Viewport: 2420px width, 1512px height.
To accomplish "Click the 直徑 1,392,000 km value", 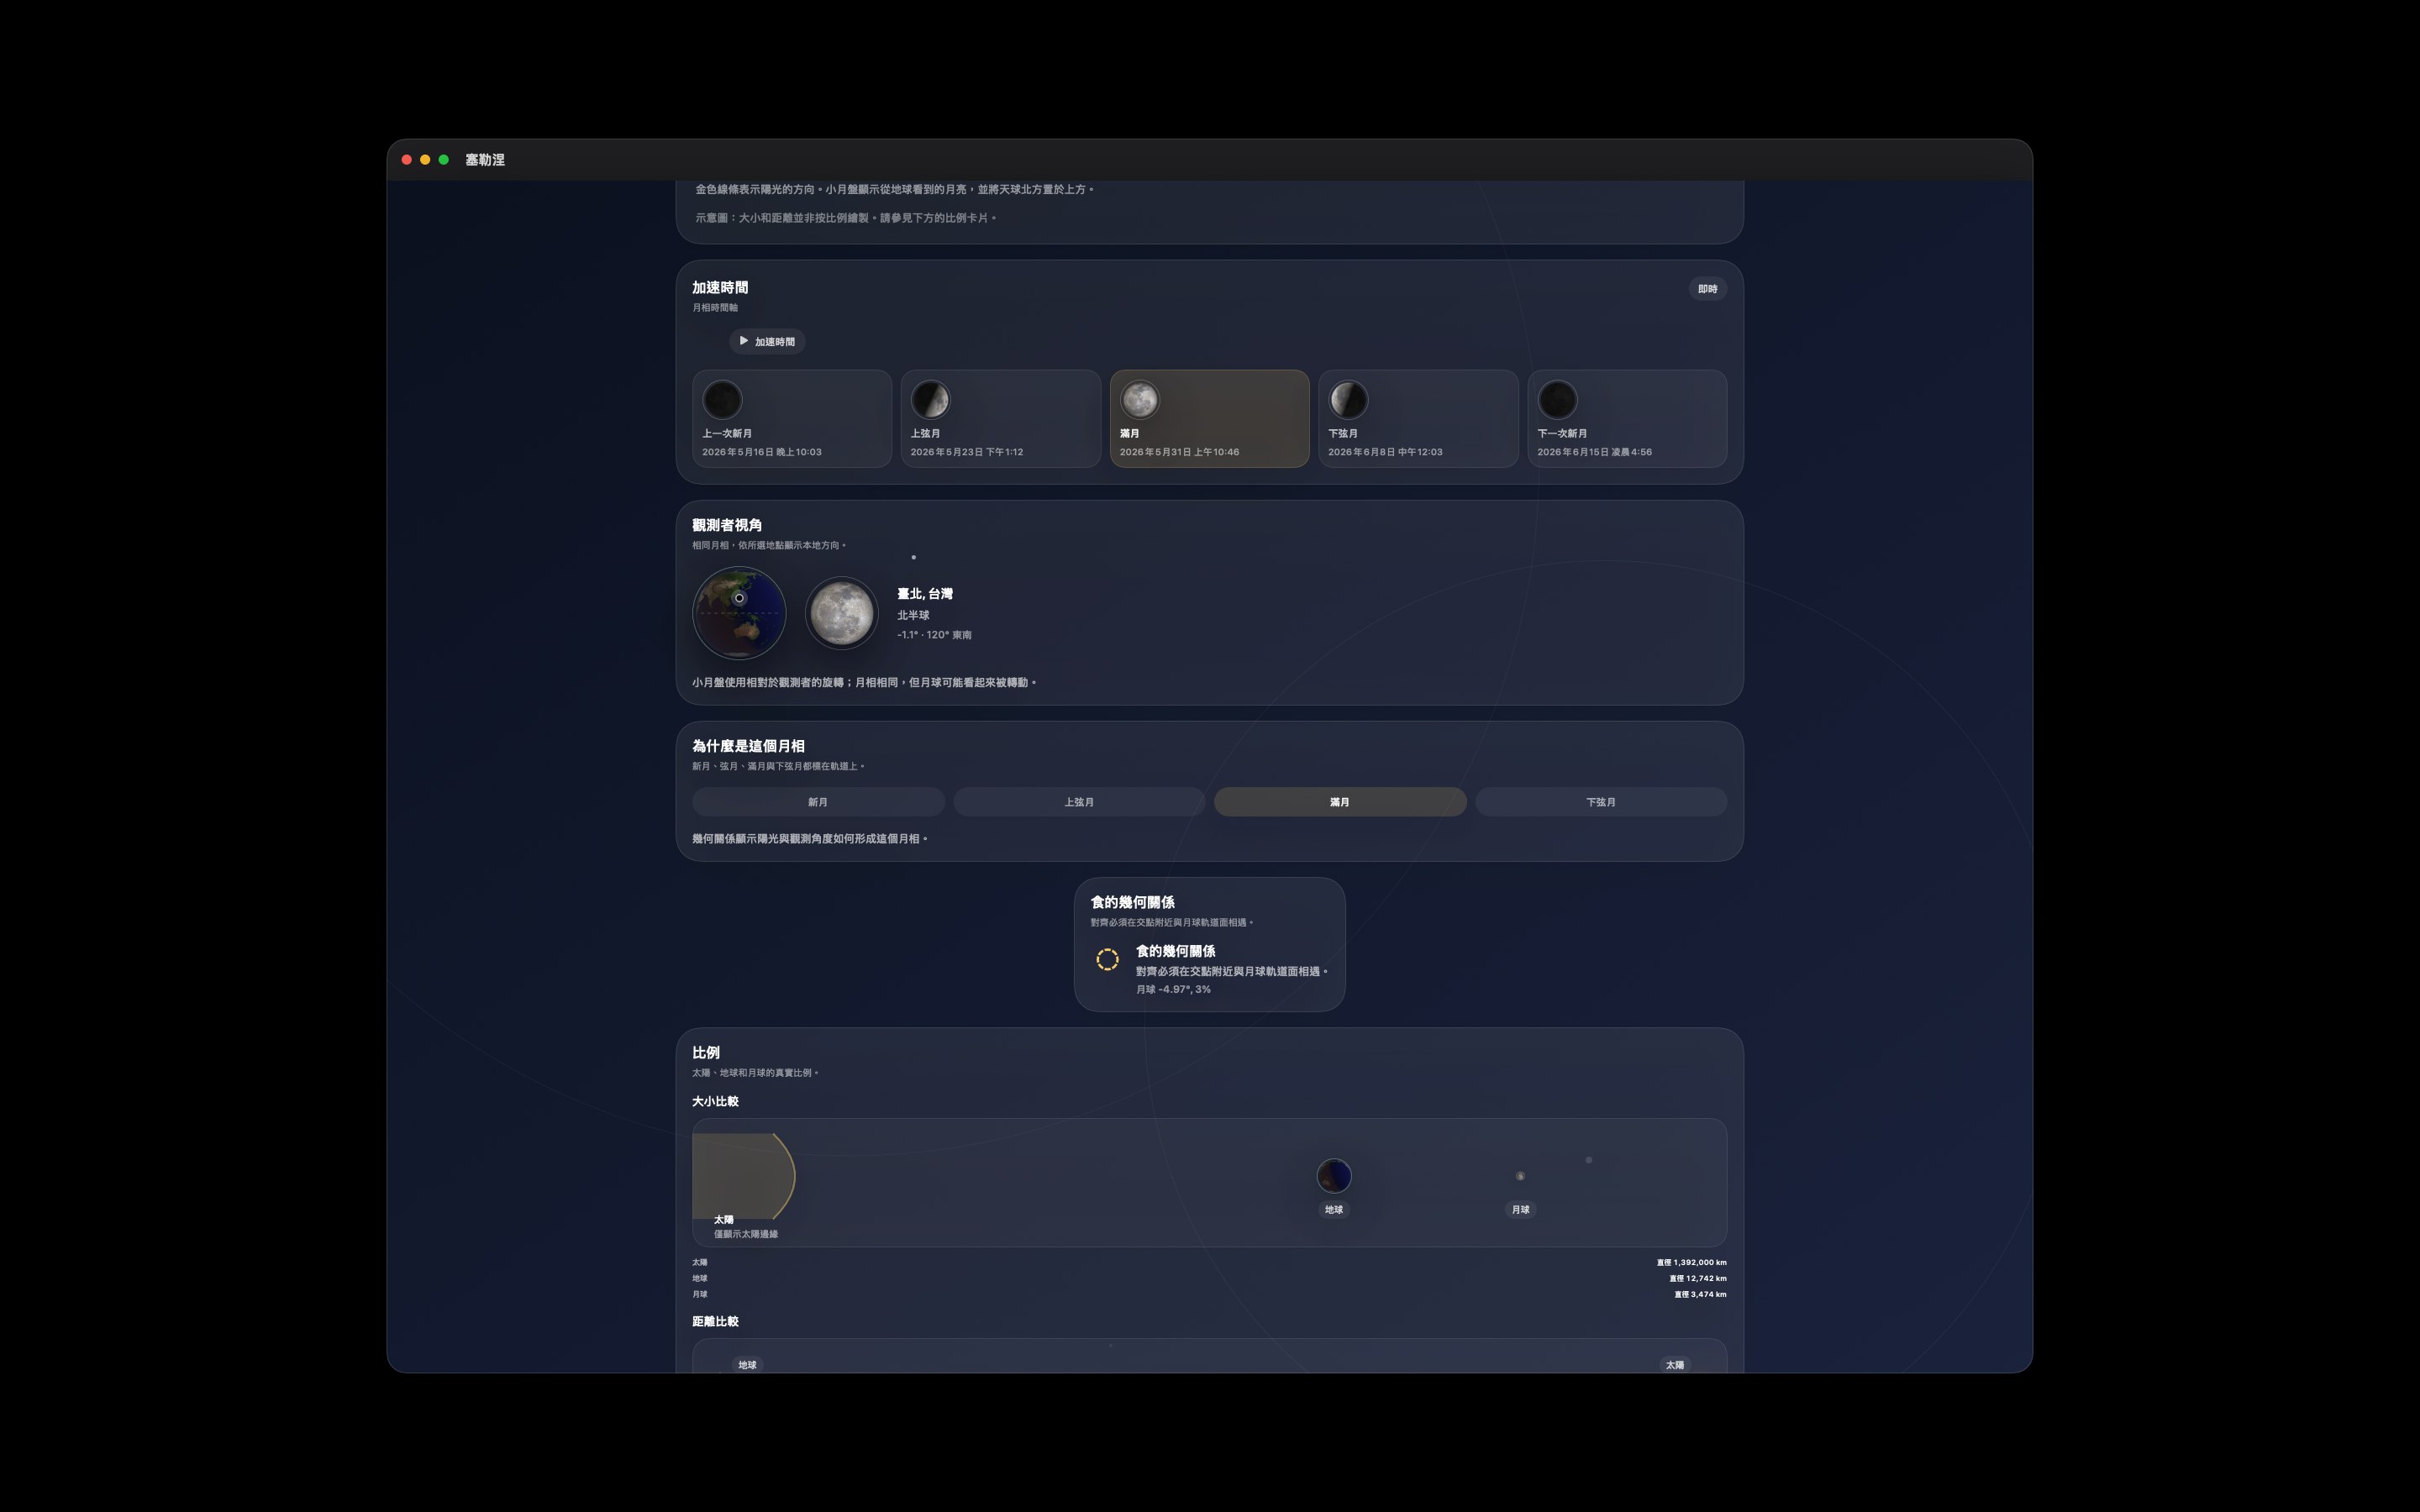I will [x=1691, y=1263].
